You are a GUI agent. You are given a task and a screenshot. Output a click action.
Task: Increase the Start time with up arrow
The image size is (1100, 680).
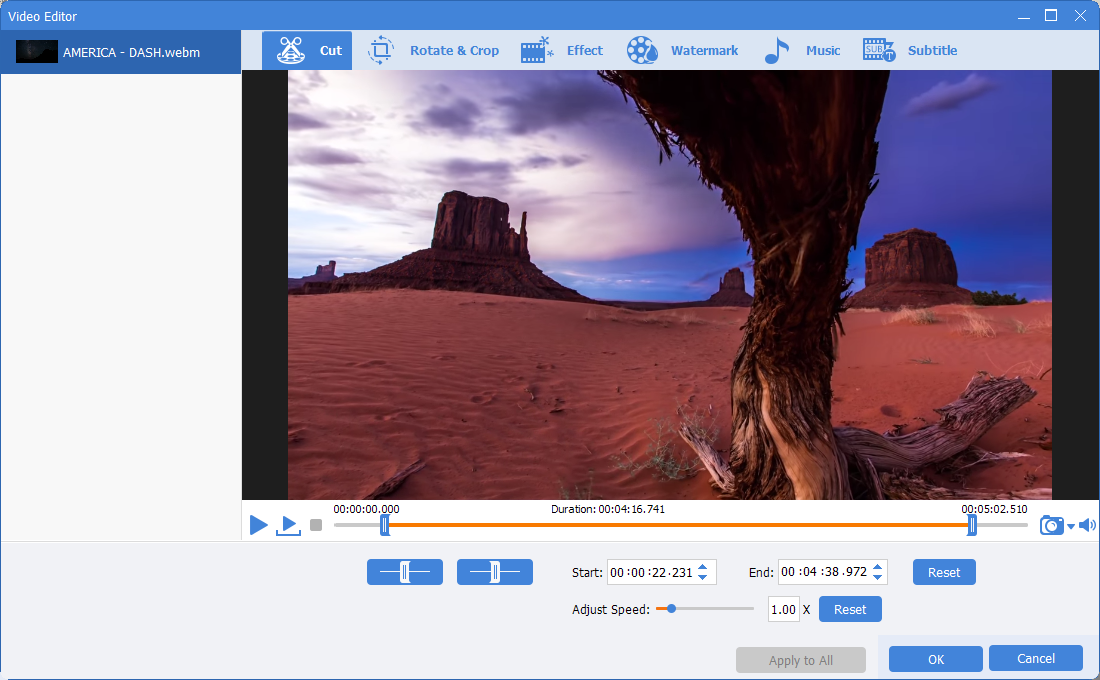702,567
